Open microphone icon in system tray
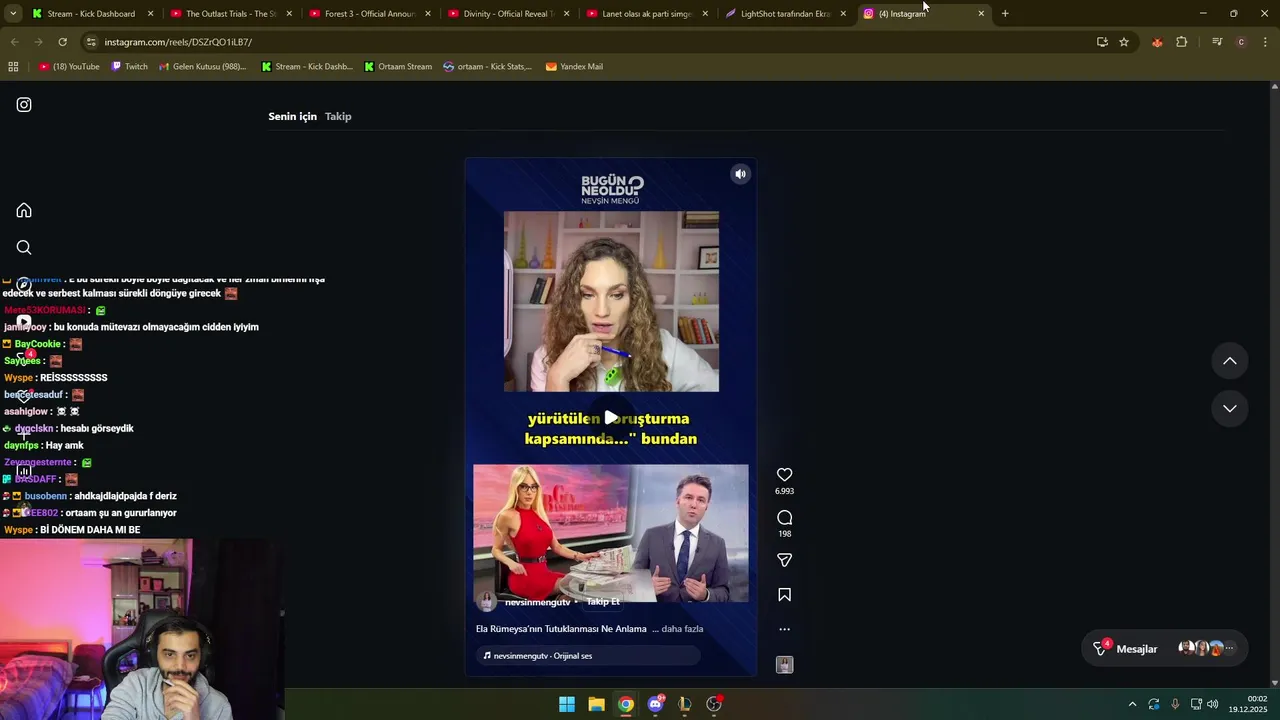Screen dimensions: 1280x720 1175,704
